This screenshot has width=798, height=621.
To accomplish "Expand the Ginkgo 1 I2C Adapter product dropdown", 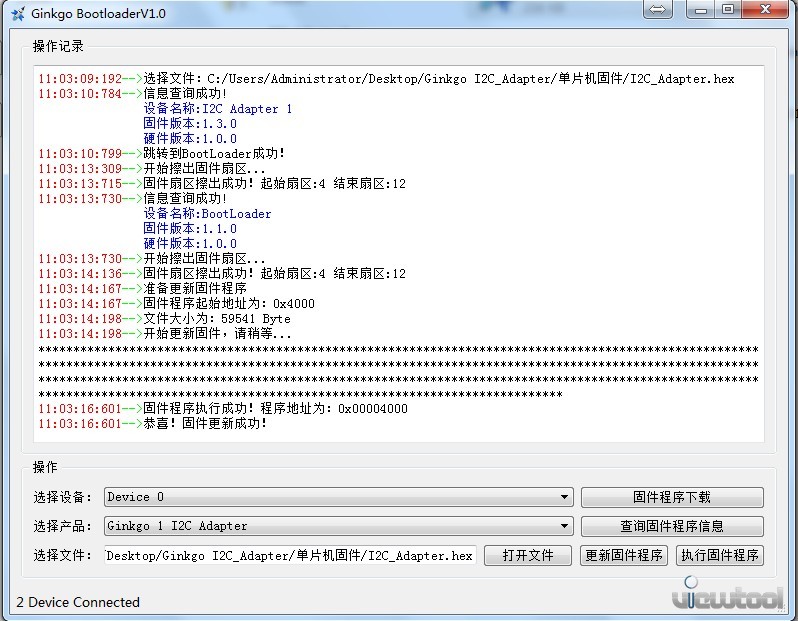I will [x=338, y=526].
